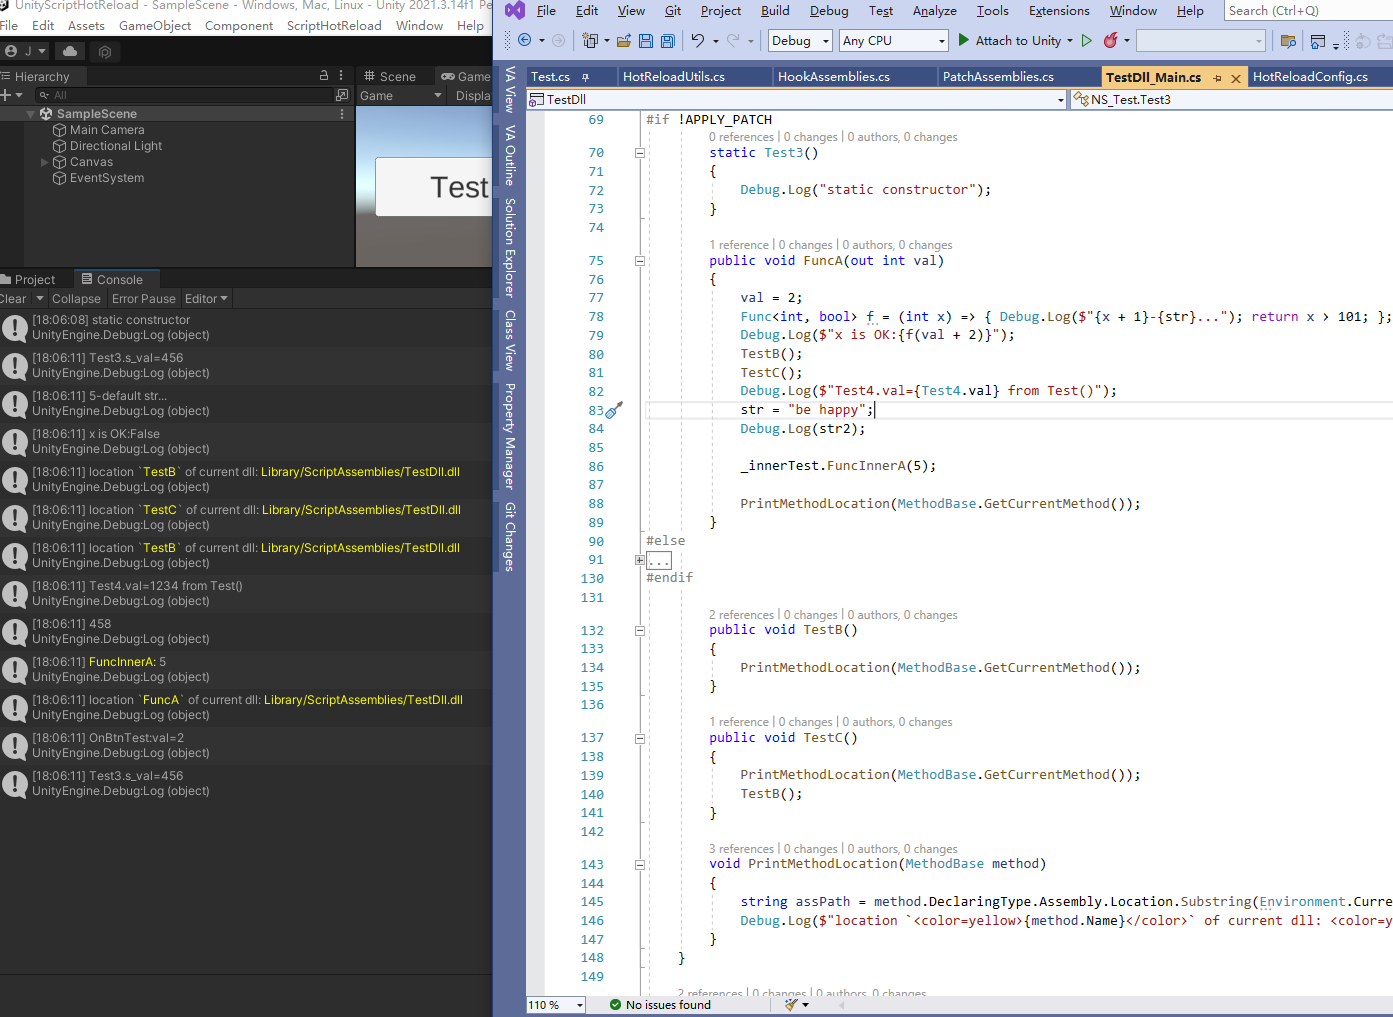The width and height of the screenshot is (1393, 1017).
Task: Open the Hierarchy panel three-dot menu
Action: point(341,76)
